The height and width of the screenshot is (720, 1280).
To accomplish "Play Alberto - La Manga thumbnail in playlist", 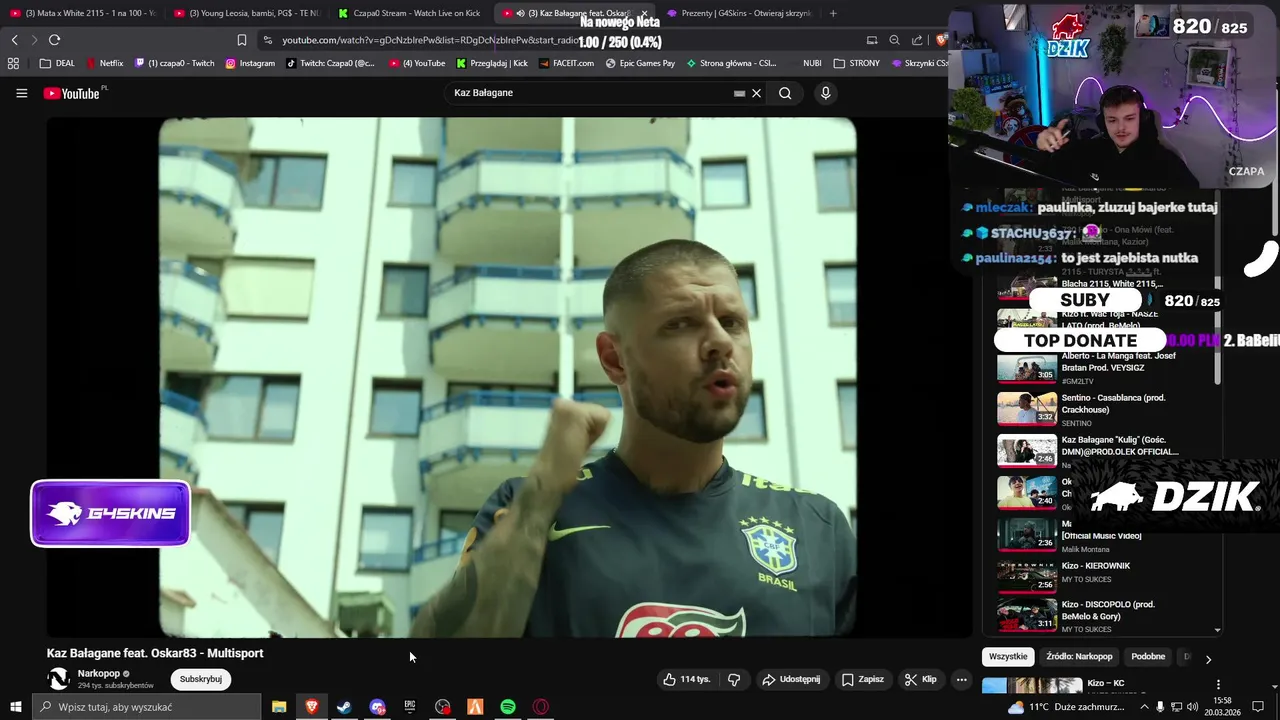I will pyautogui.click(x=1027, y=367).
